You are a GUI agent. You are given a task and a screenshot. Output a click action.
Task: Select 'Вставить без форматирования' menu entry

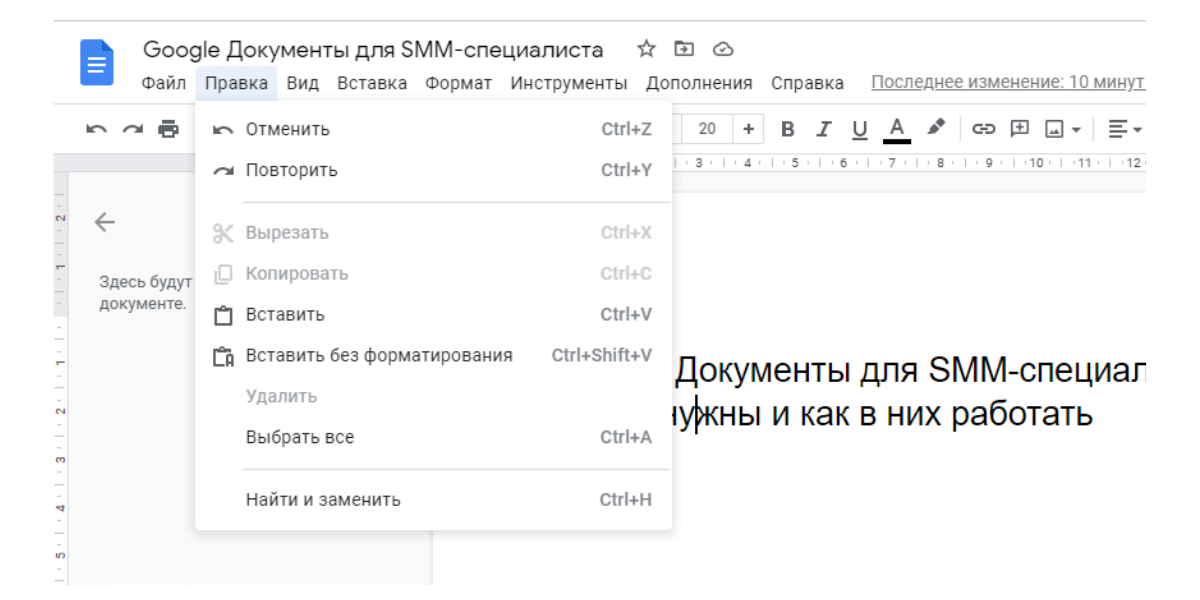(379, 355)
